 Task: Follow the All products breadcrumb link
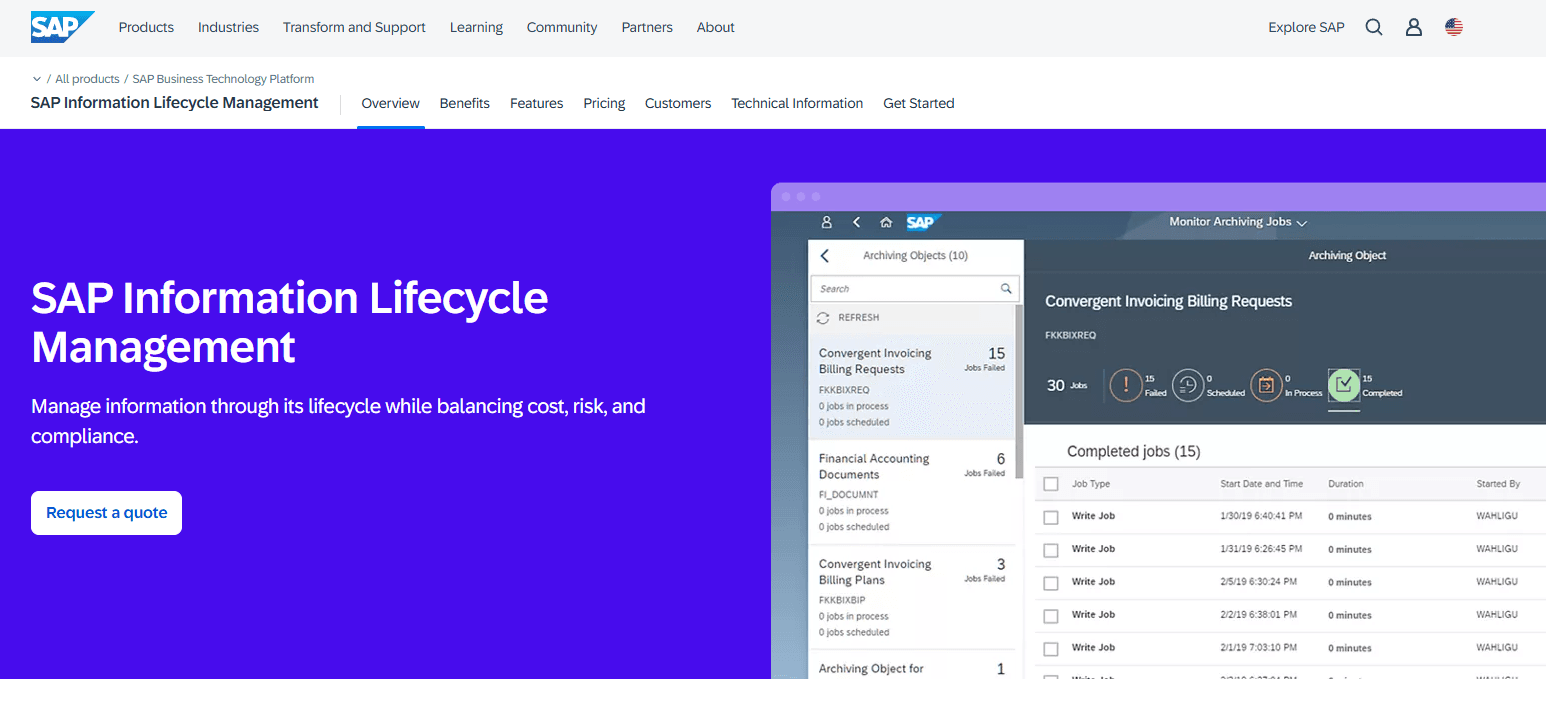coord(87,79)
